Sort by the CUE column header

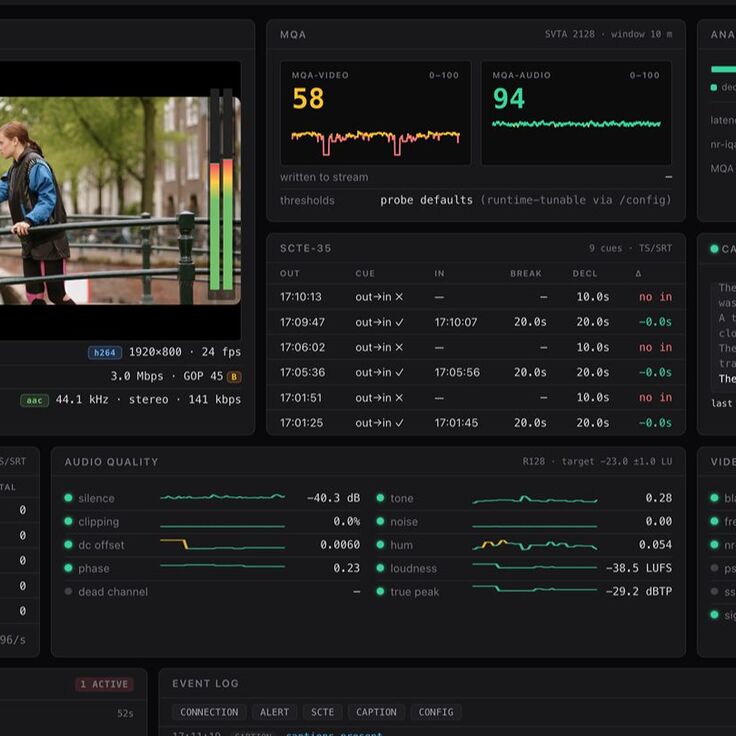[365, 273]
